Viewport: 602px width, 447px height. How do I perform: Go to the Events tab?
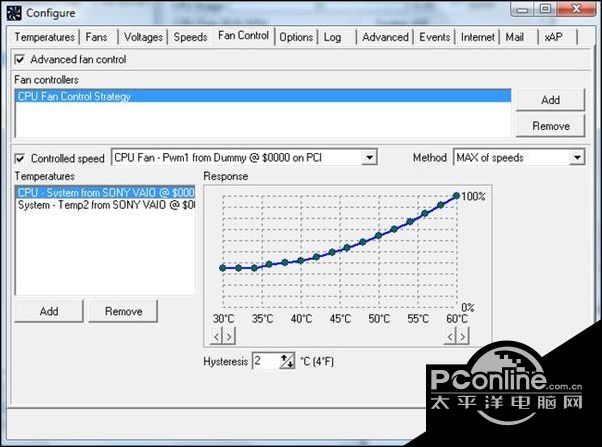[434, 37]
